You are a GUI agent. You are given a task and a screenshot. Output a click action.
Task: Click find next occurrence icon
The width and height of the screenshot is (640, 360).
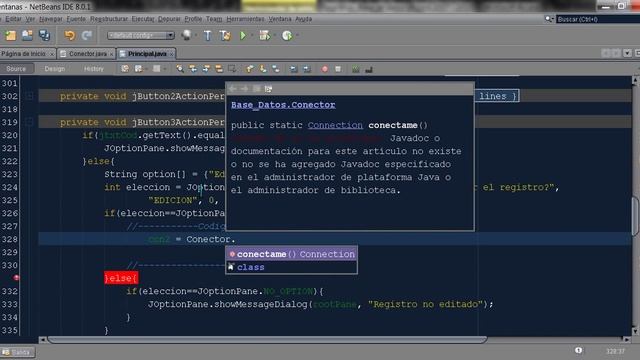click(x=206, y=69)
